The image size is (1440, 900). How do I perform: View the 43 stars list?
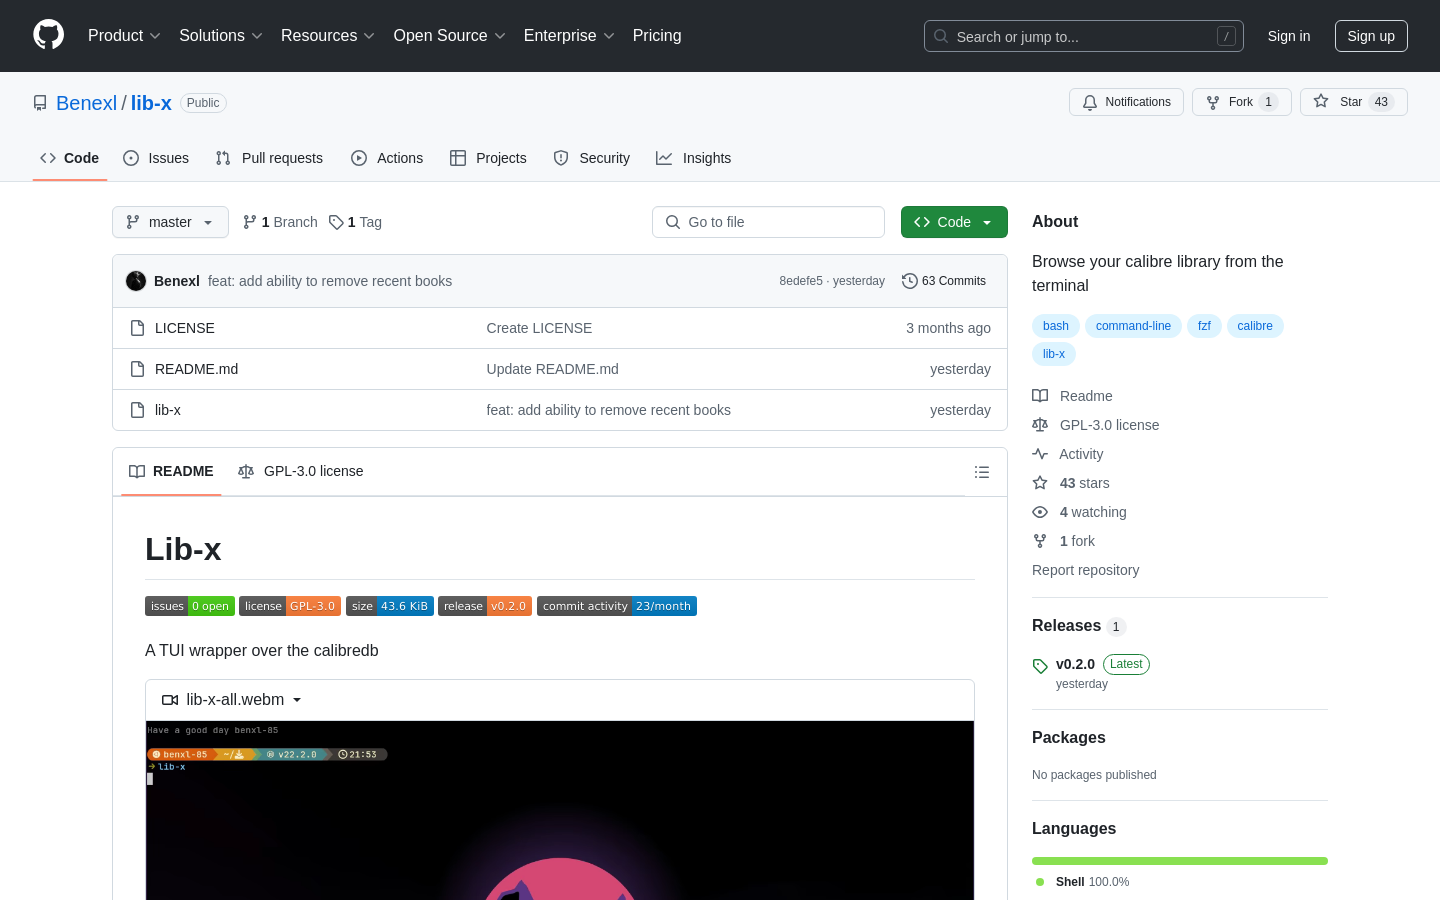1071,483
